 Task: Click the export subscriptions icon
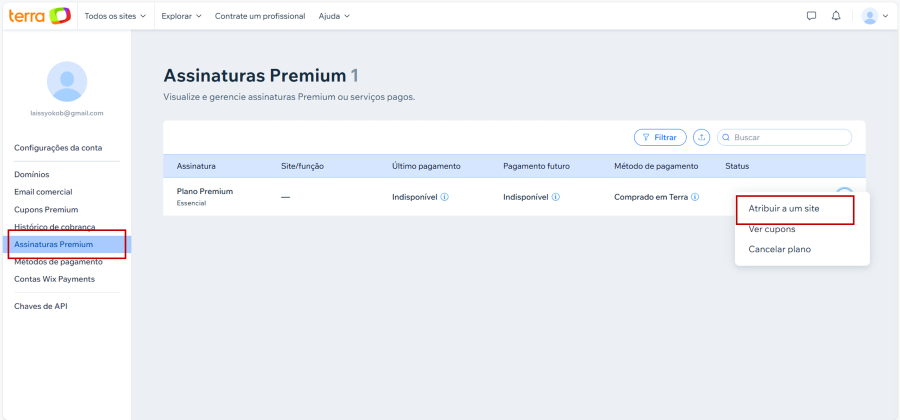coord(701,137)
